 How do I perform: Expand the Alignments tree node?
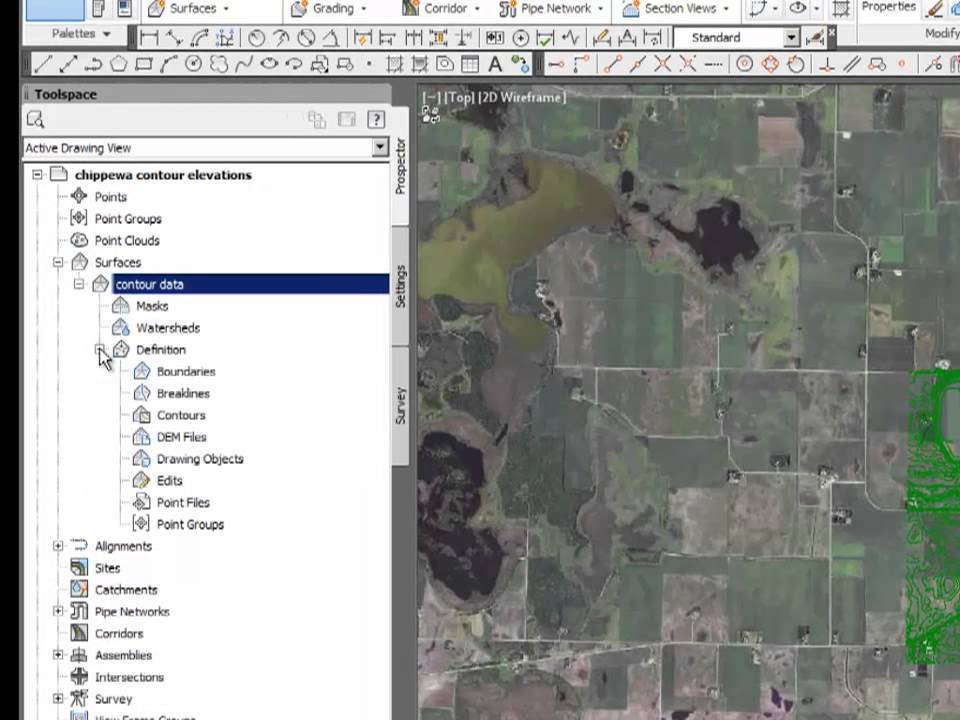(x=58, y=546)
